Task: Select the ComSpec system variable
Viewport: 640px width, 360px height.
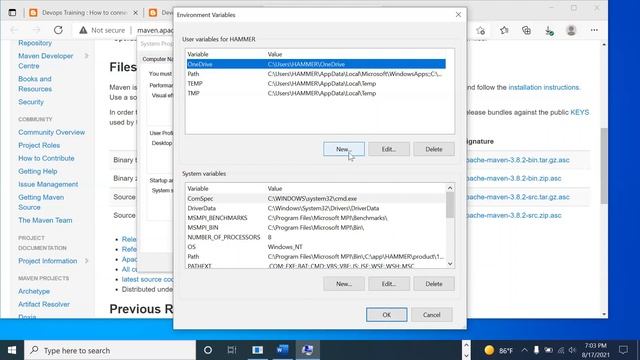Action: point(316,198)
